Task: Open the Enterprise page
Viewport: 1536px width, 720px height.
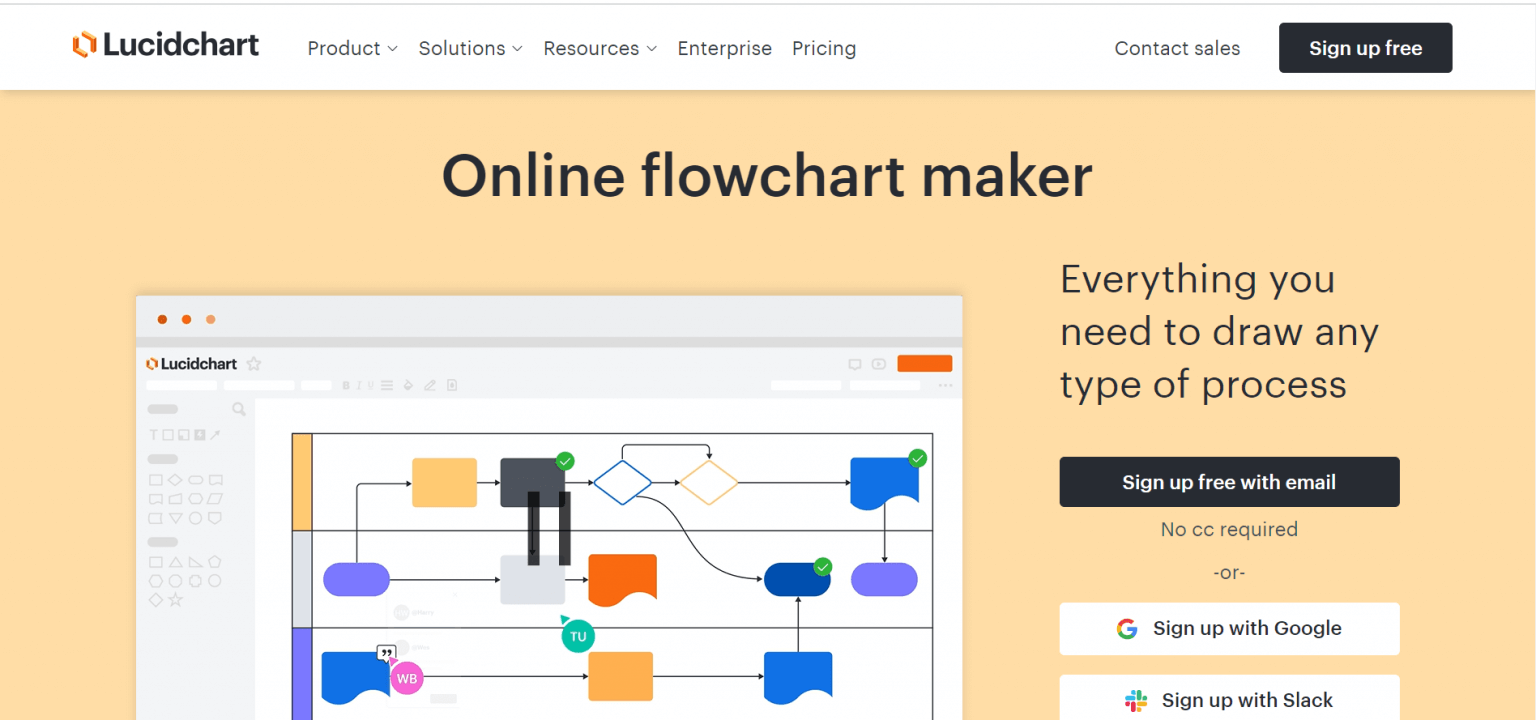Action: [x=724, y=48]
